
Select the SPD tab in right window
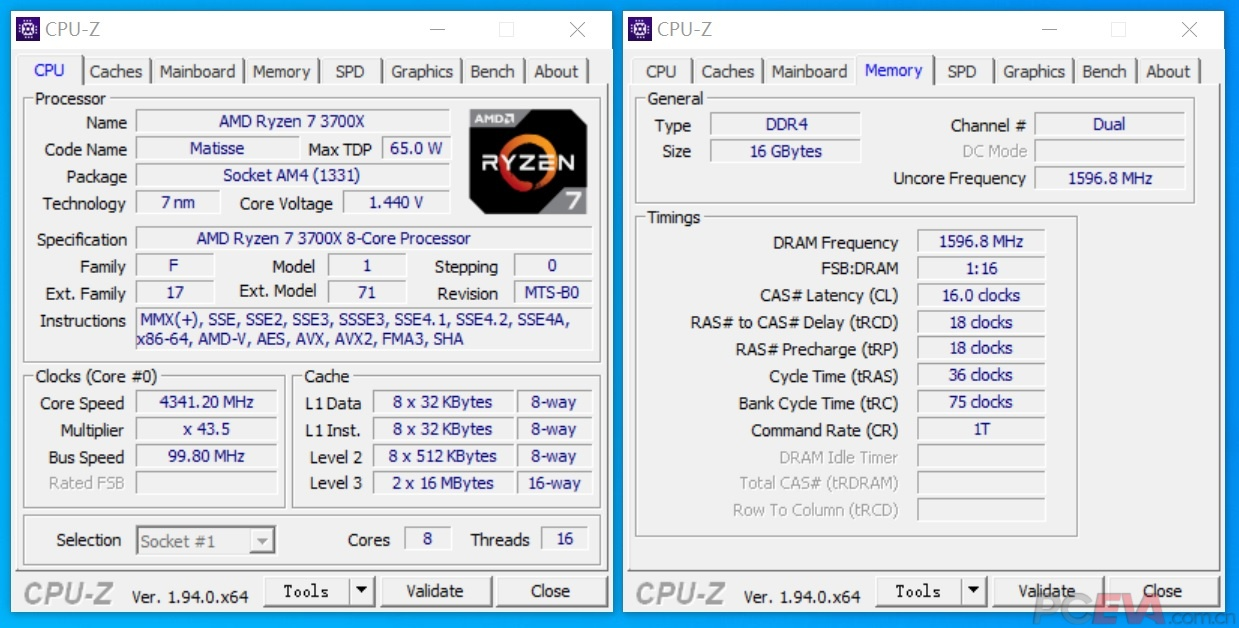point(962,71)
